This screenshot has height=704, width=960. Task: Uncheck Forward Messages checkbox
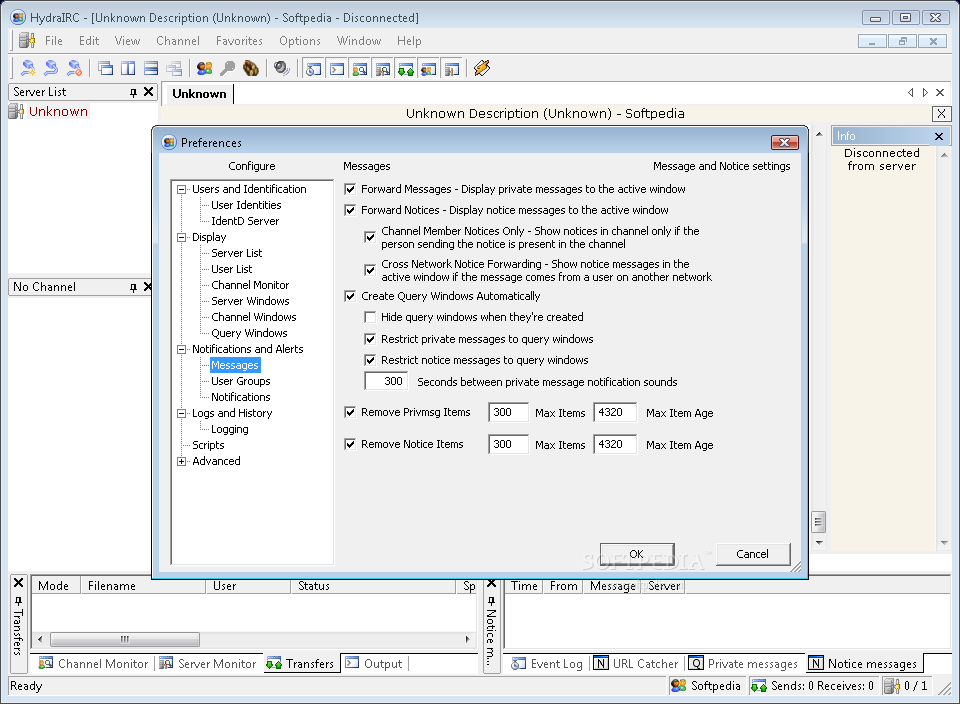coord(350,189)
